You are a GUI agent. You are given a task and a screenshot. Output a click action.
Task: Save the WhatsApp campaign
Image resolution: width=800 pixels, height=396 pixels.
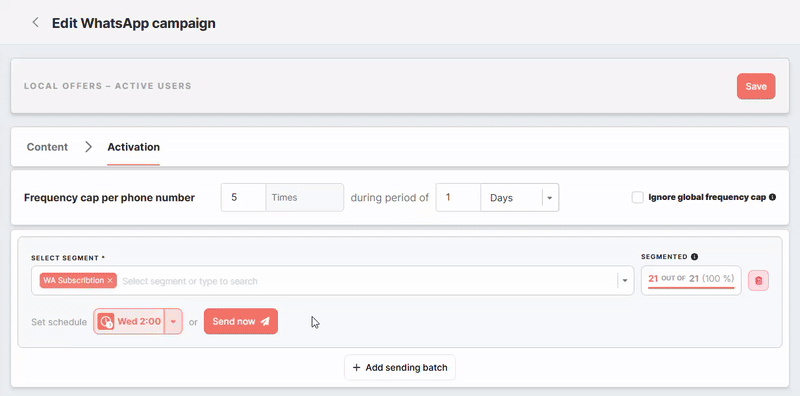click(756, 86)
